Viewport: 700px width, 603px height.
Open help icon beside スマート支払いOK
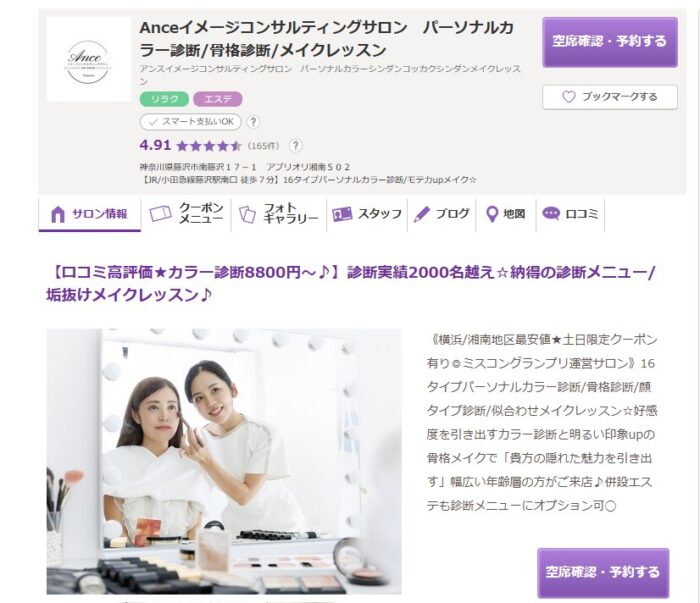coord(253,122)
